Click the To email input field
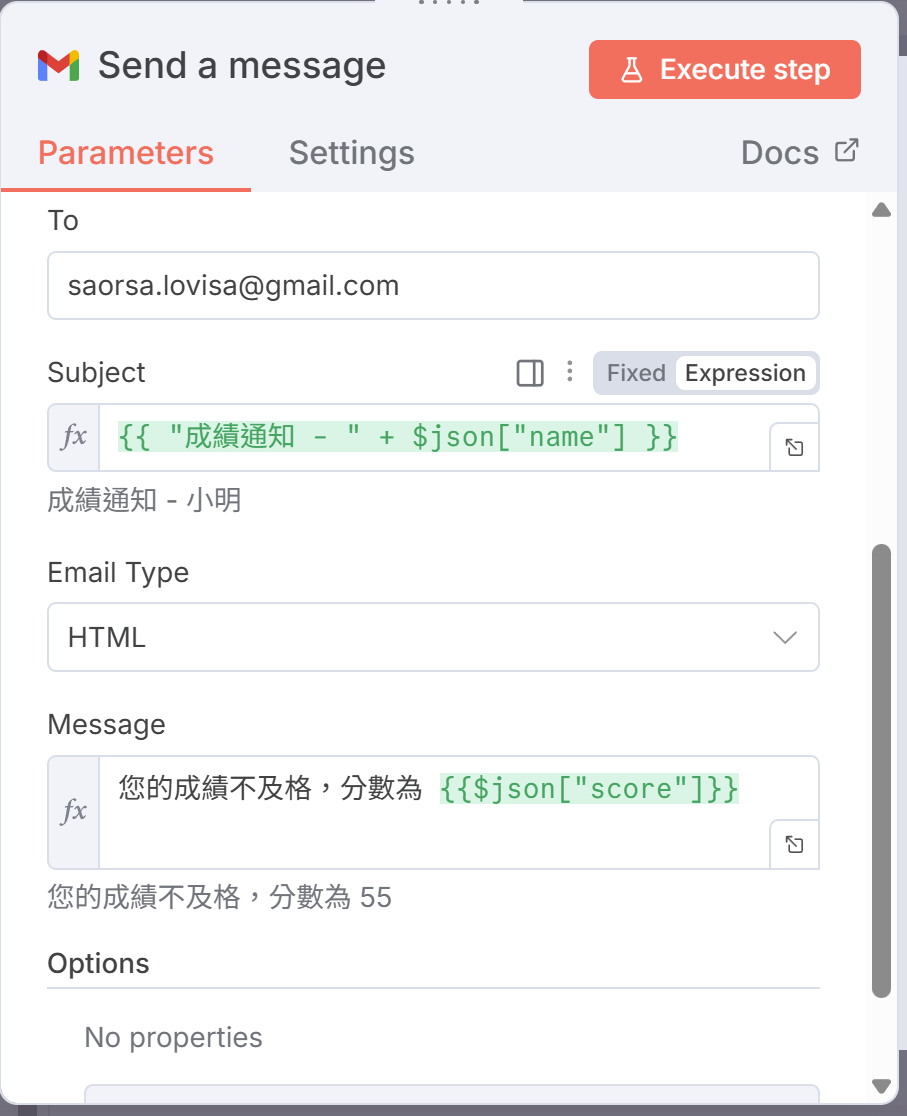Screen dimensions: 907x1116 click(x=433, y=286)
